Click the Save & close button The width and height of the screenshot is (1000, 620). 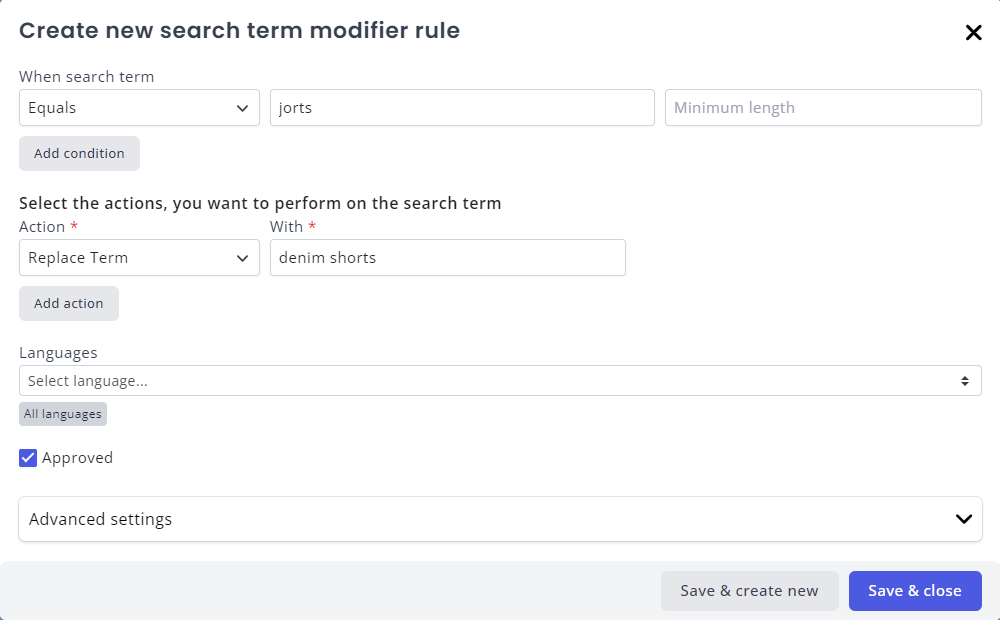click(914, 591)
